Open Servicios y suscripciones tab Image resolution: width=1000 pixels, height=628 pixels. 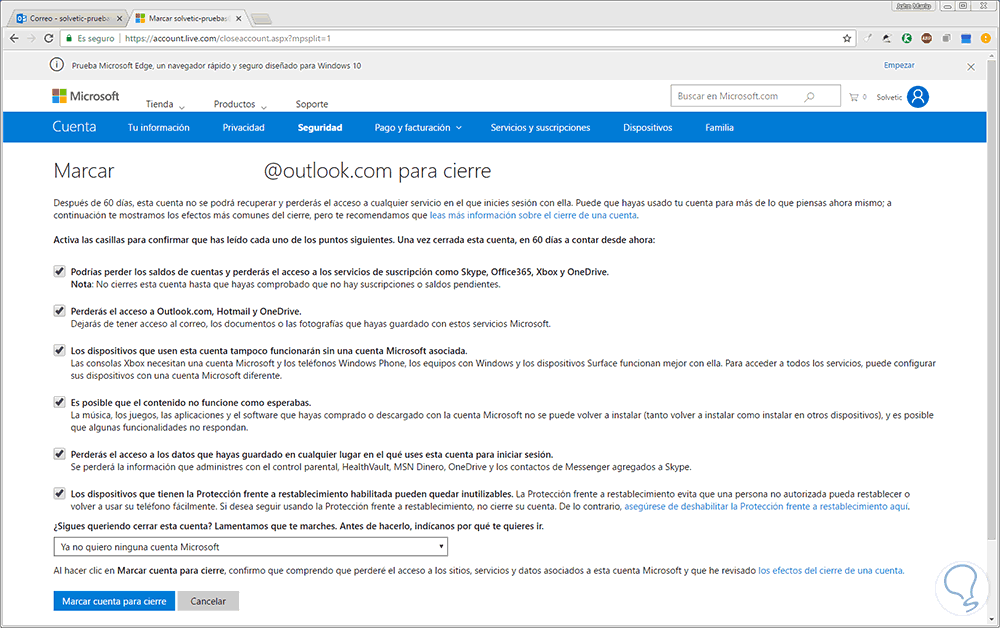coord(540,128)
